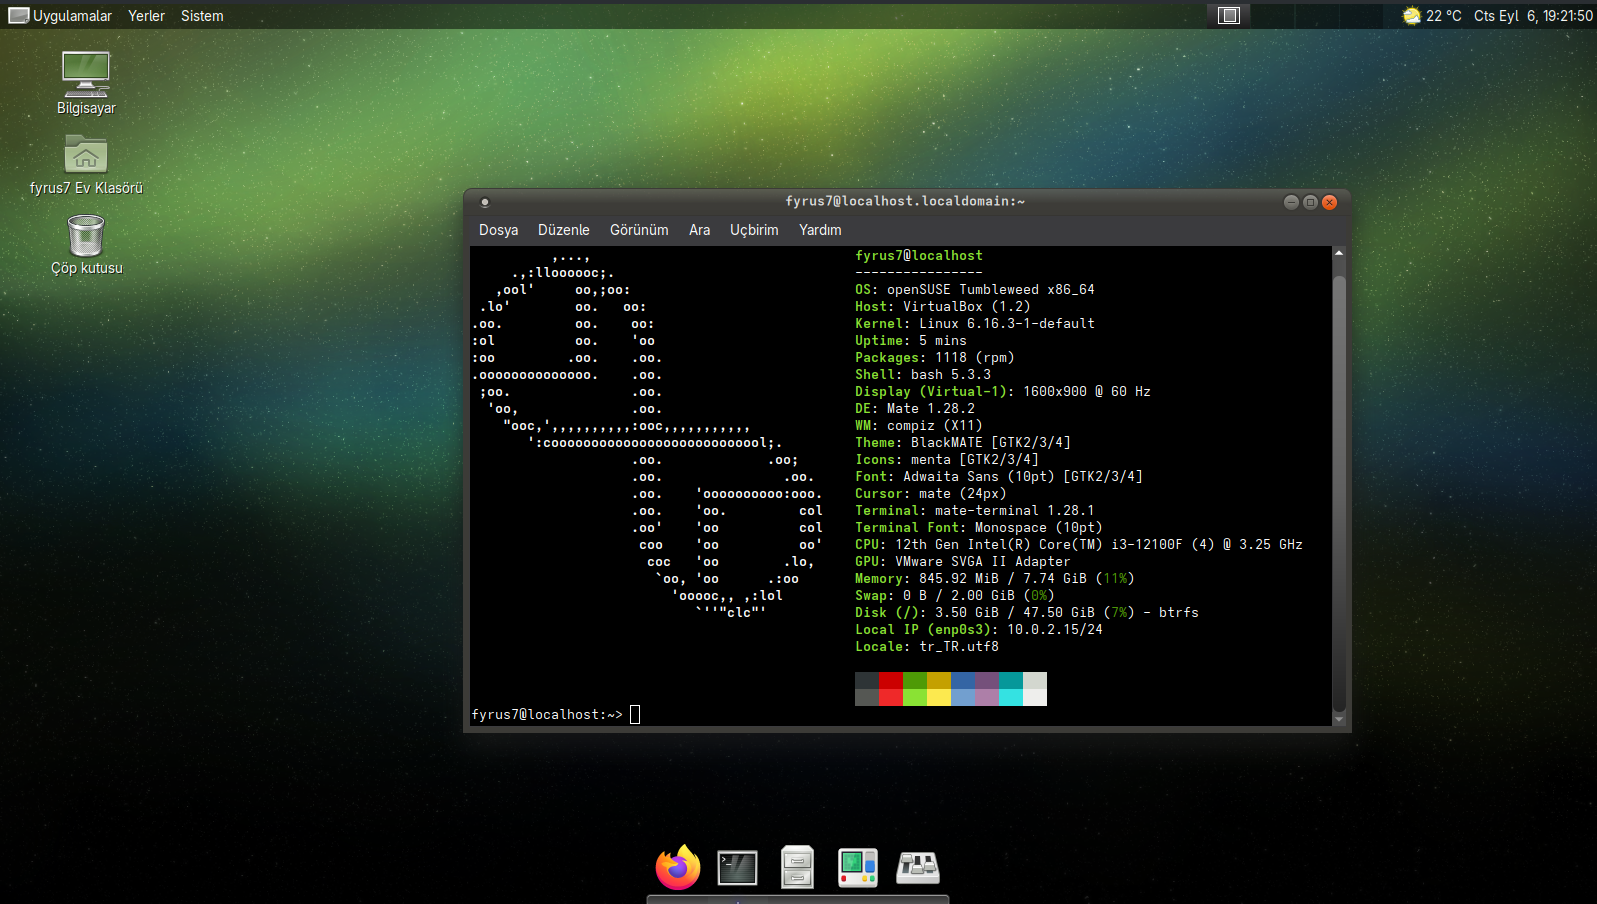Click the 'WM: compiz (X11)' line
1597x904 pixels.
tap(919, 425)
